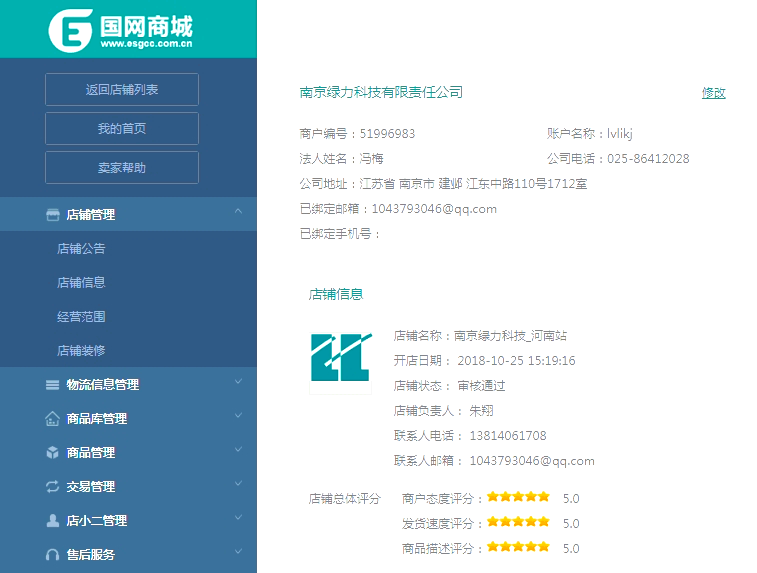The height and width of the screenshot is (573, 757).
Task: Click the 5.0 score beside 商品描述评分
Action: (x=571, y=548)
